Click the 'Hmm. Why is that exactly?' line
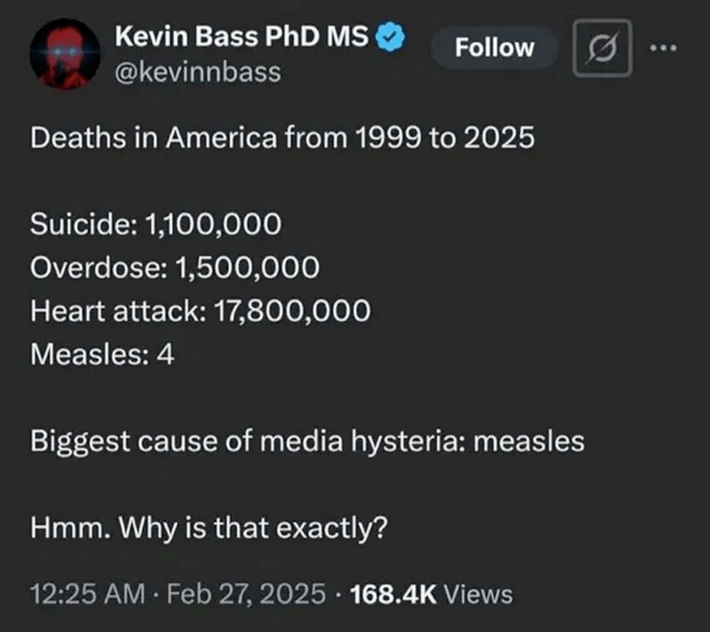The height and width of the screenshot is (632, 710). pos(209,527)
